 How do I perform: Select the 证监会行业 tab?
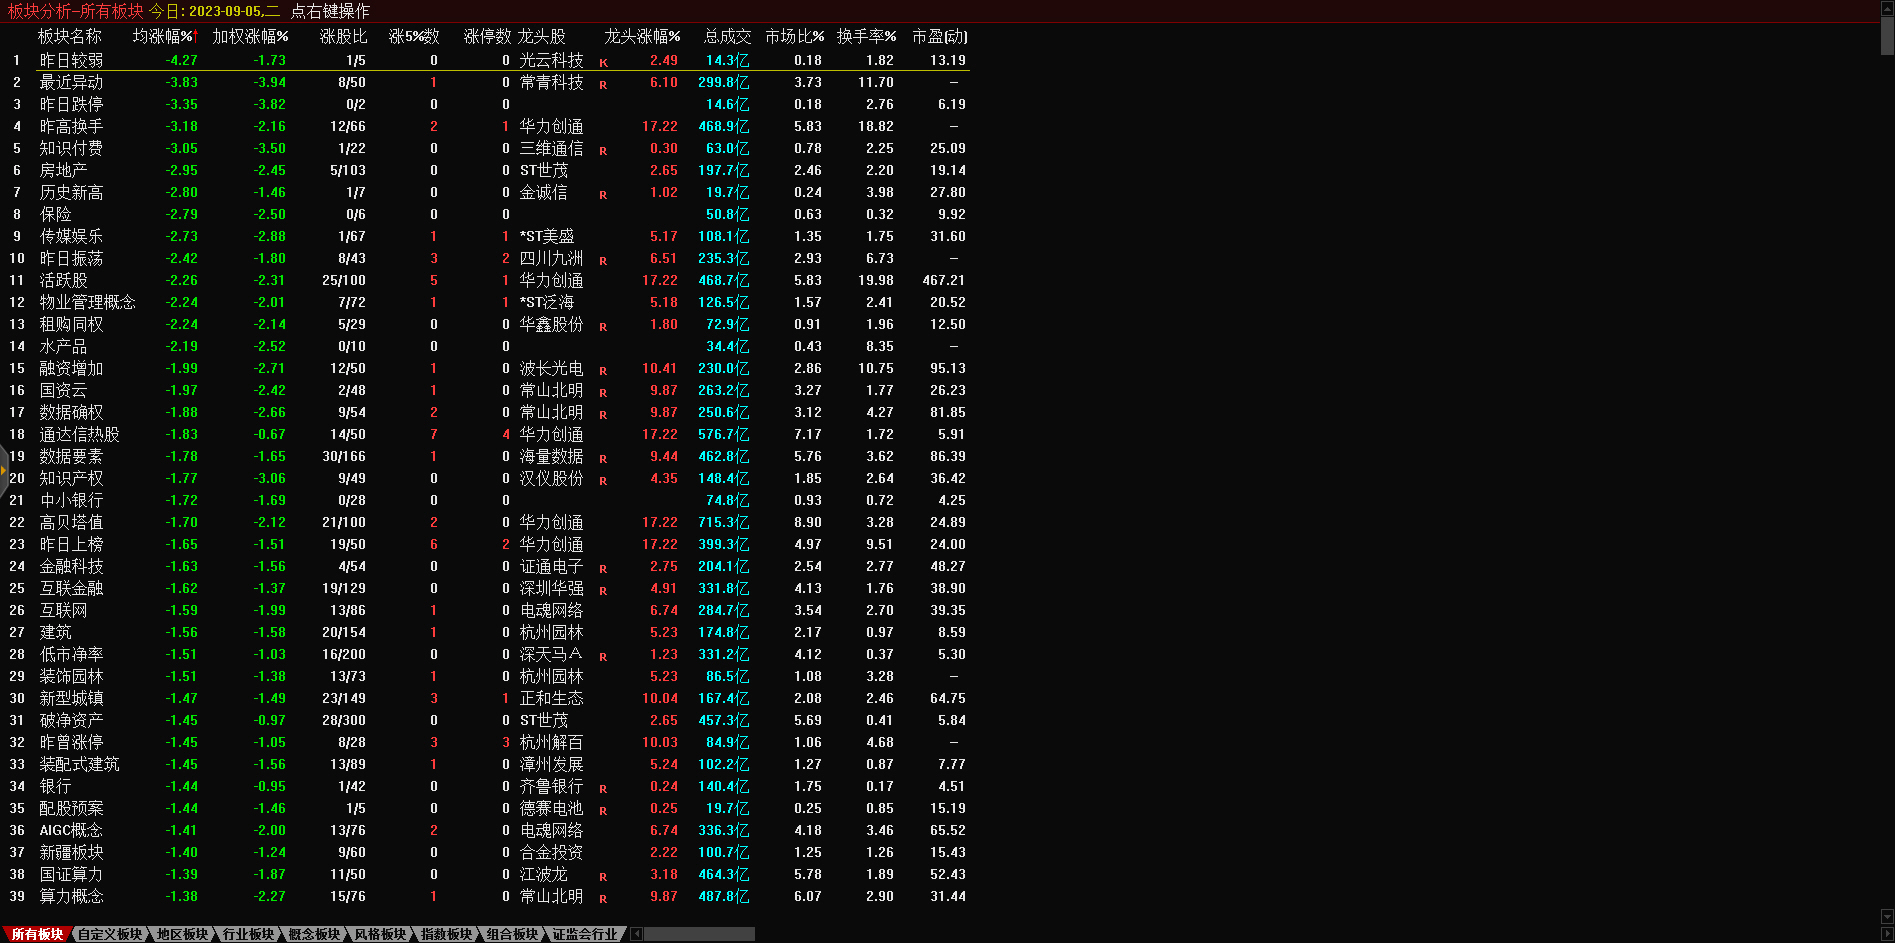pyautogui.click(x=585, y=934)
